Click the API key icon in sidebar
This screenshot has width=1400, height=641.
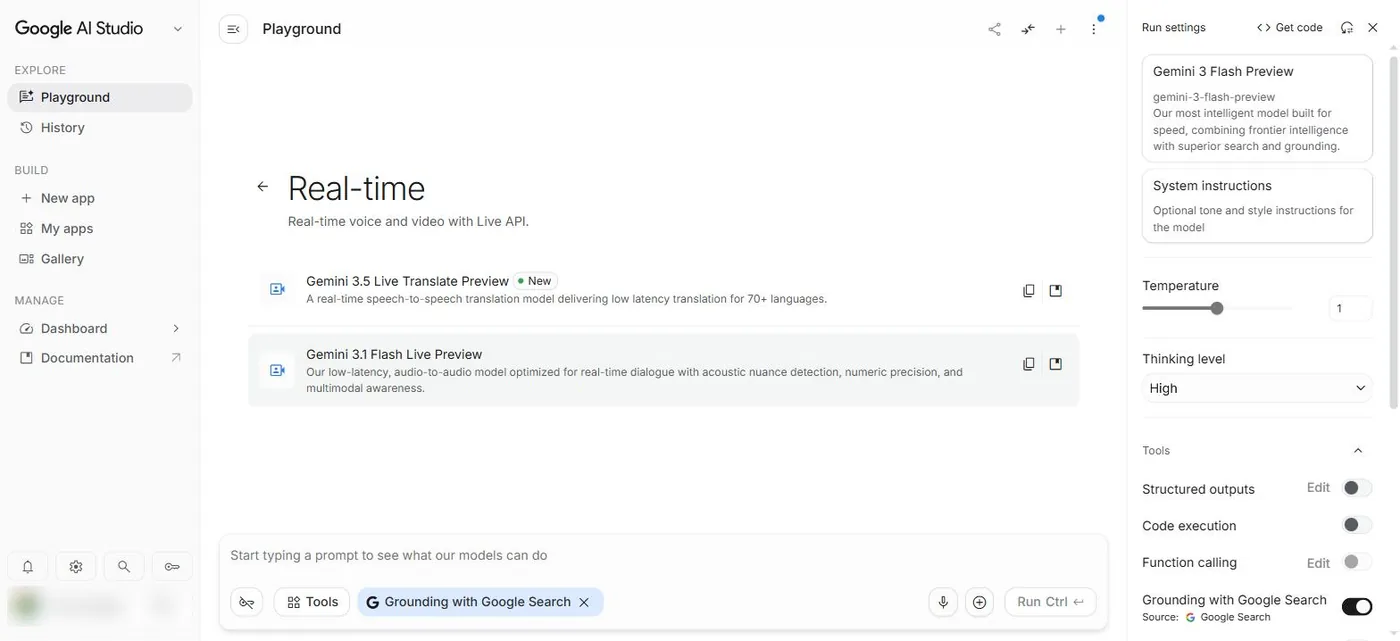click(x=172, y=567)
